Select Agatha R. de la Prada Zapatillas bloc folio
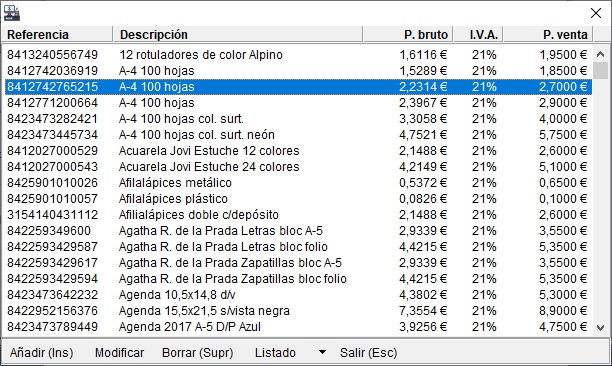The image size is (612, 366). point(299,279)
